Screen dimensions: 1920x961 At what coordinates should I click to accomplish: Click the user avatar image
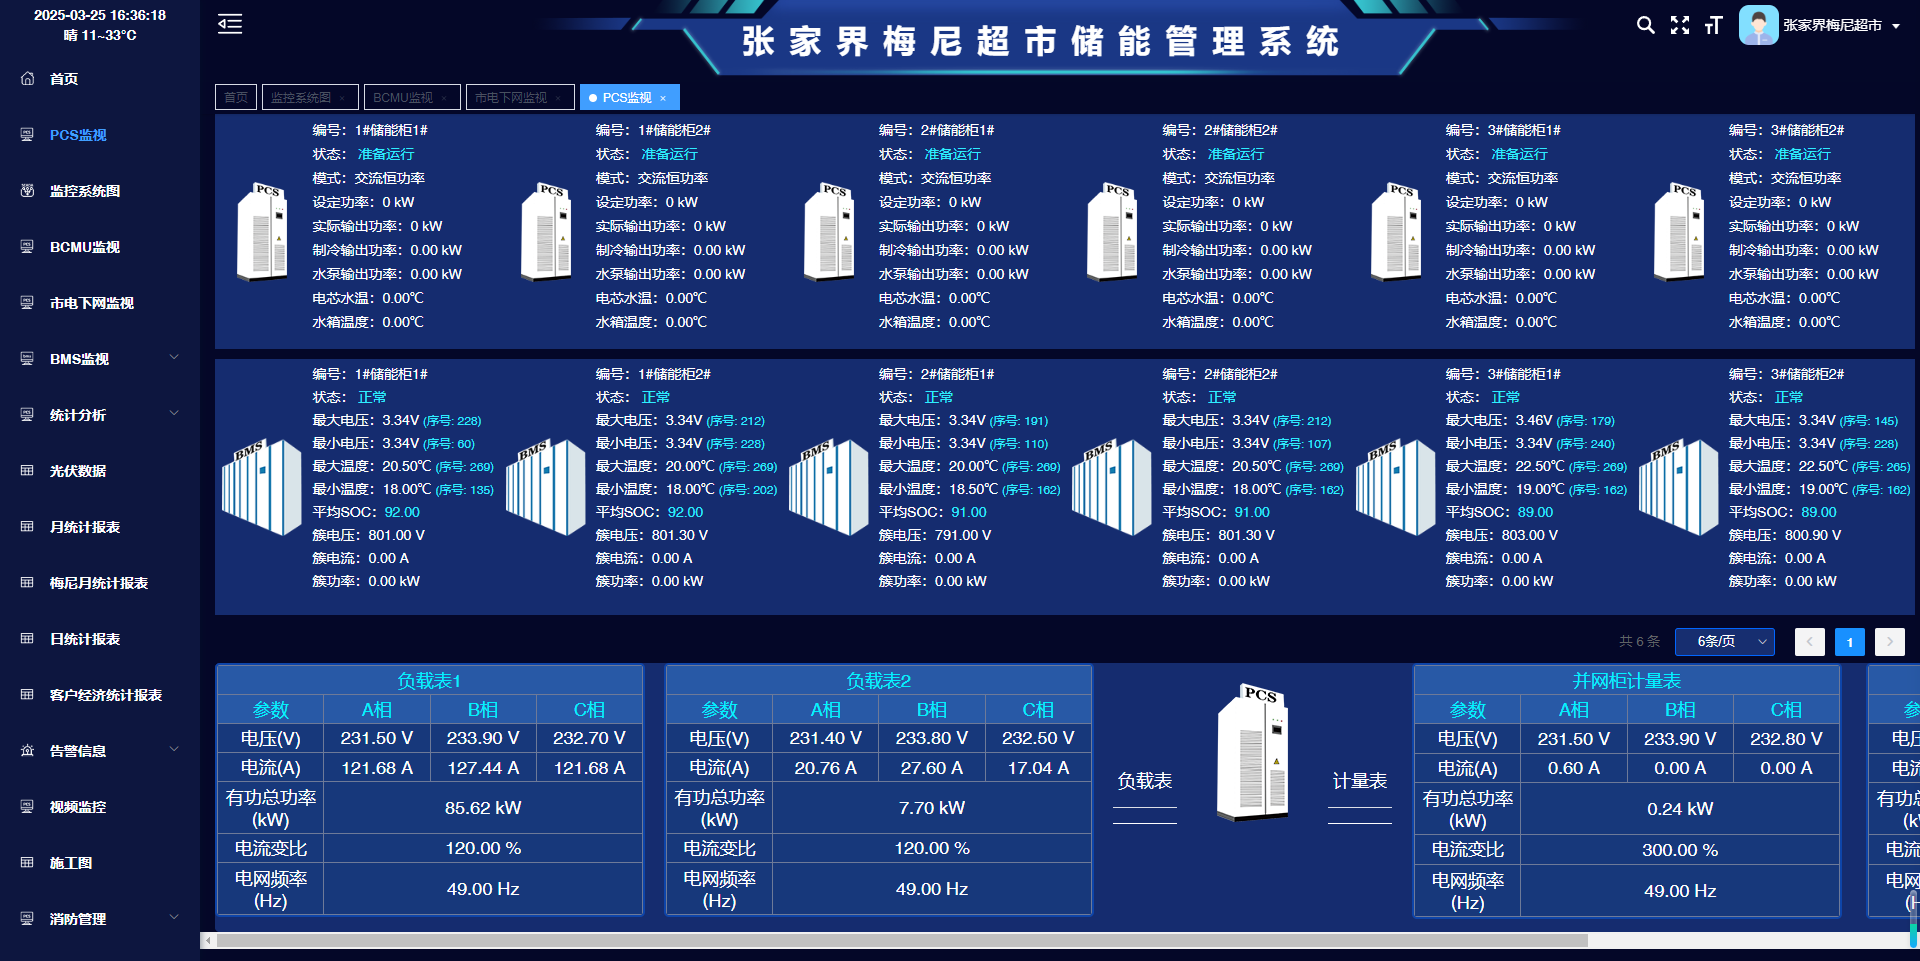(x=1758, y=25)
